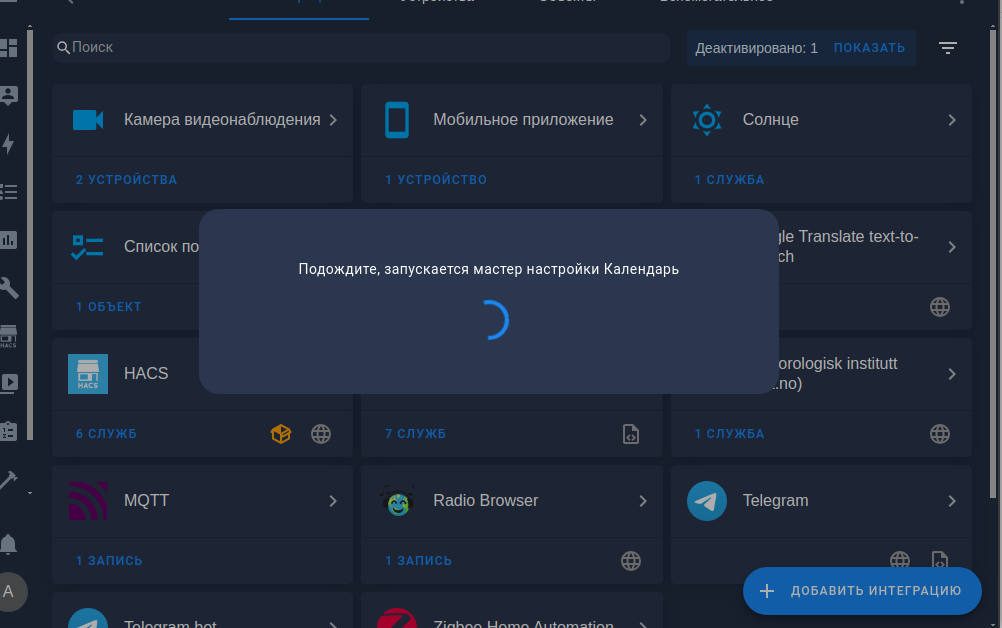1002x628 pixels.
Task: Open 1 ЗАПИСЬ link under MQTT
Action: [109, 561]
